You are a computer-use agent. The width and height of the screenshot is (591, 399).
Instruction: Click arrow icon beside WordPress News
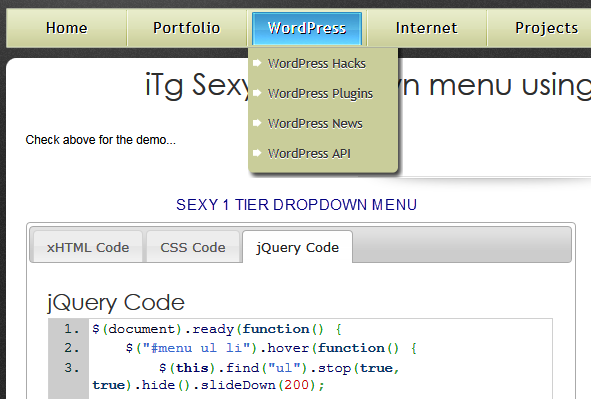257,123
